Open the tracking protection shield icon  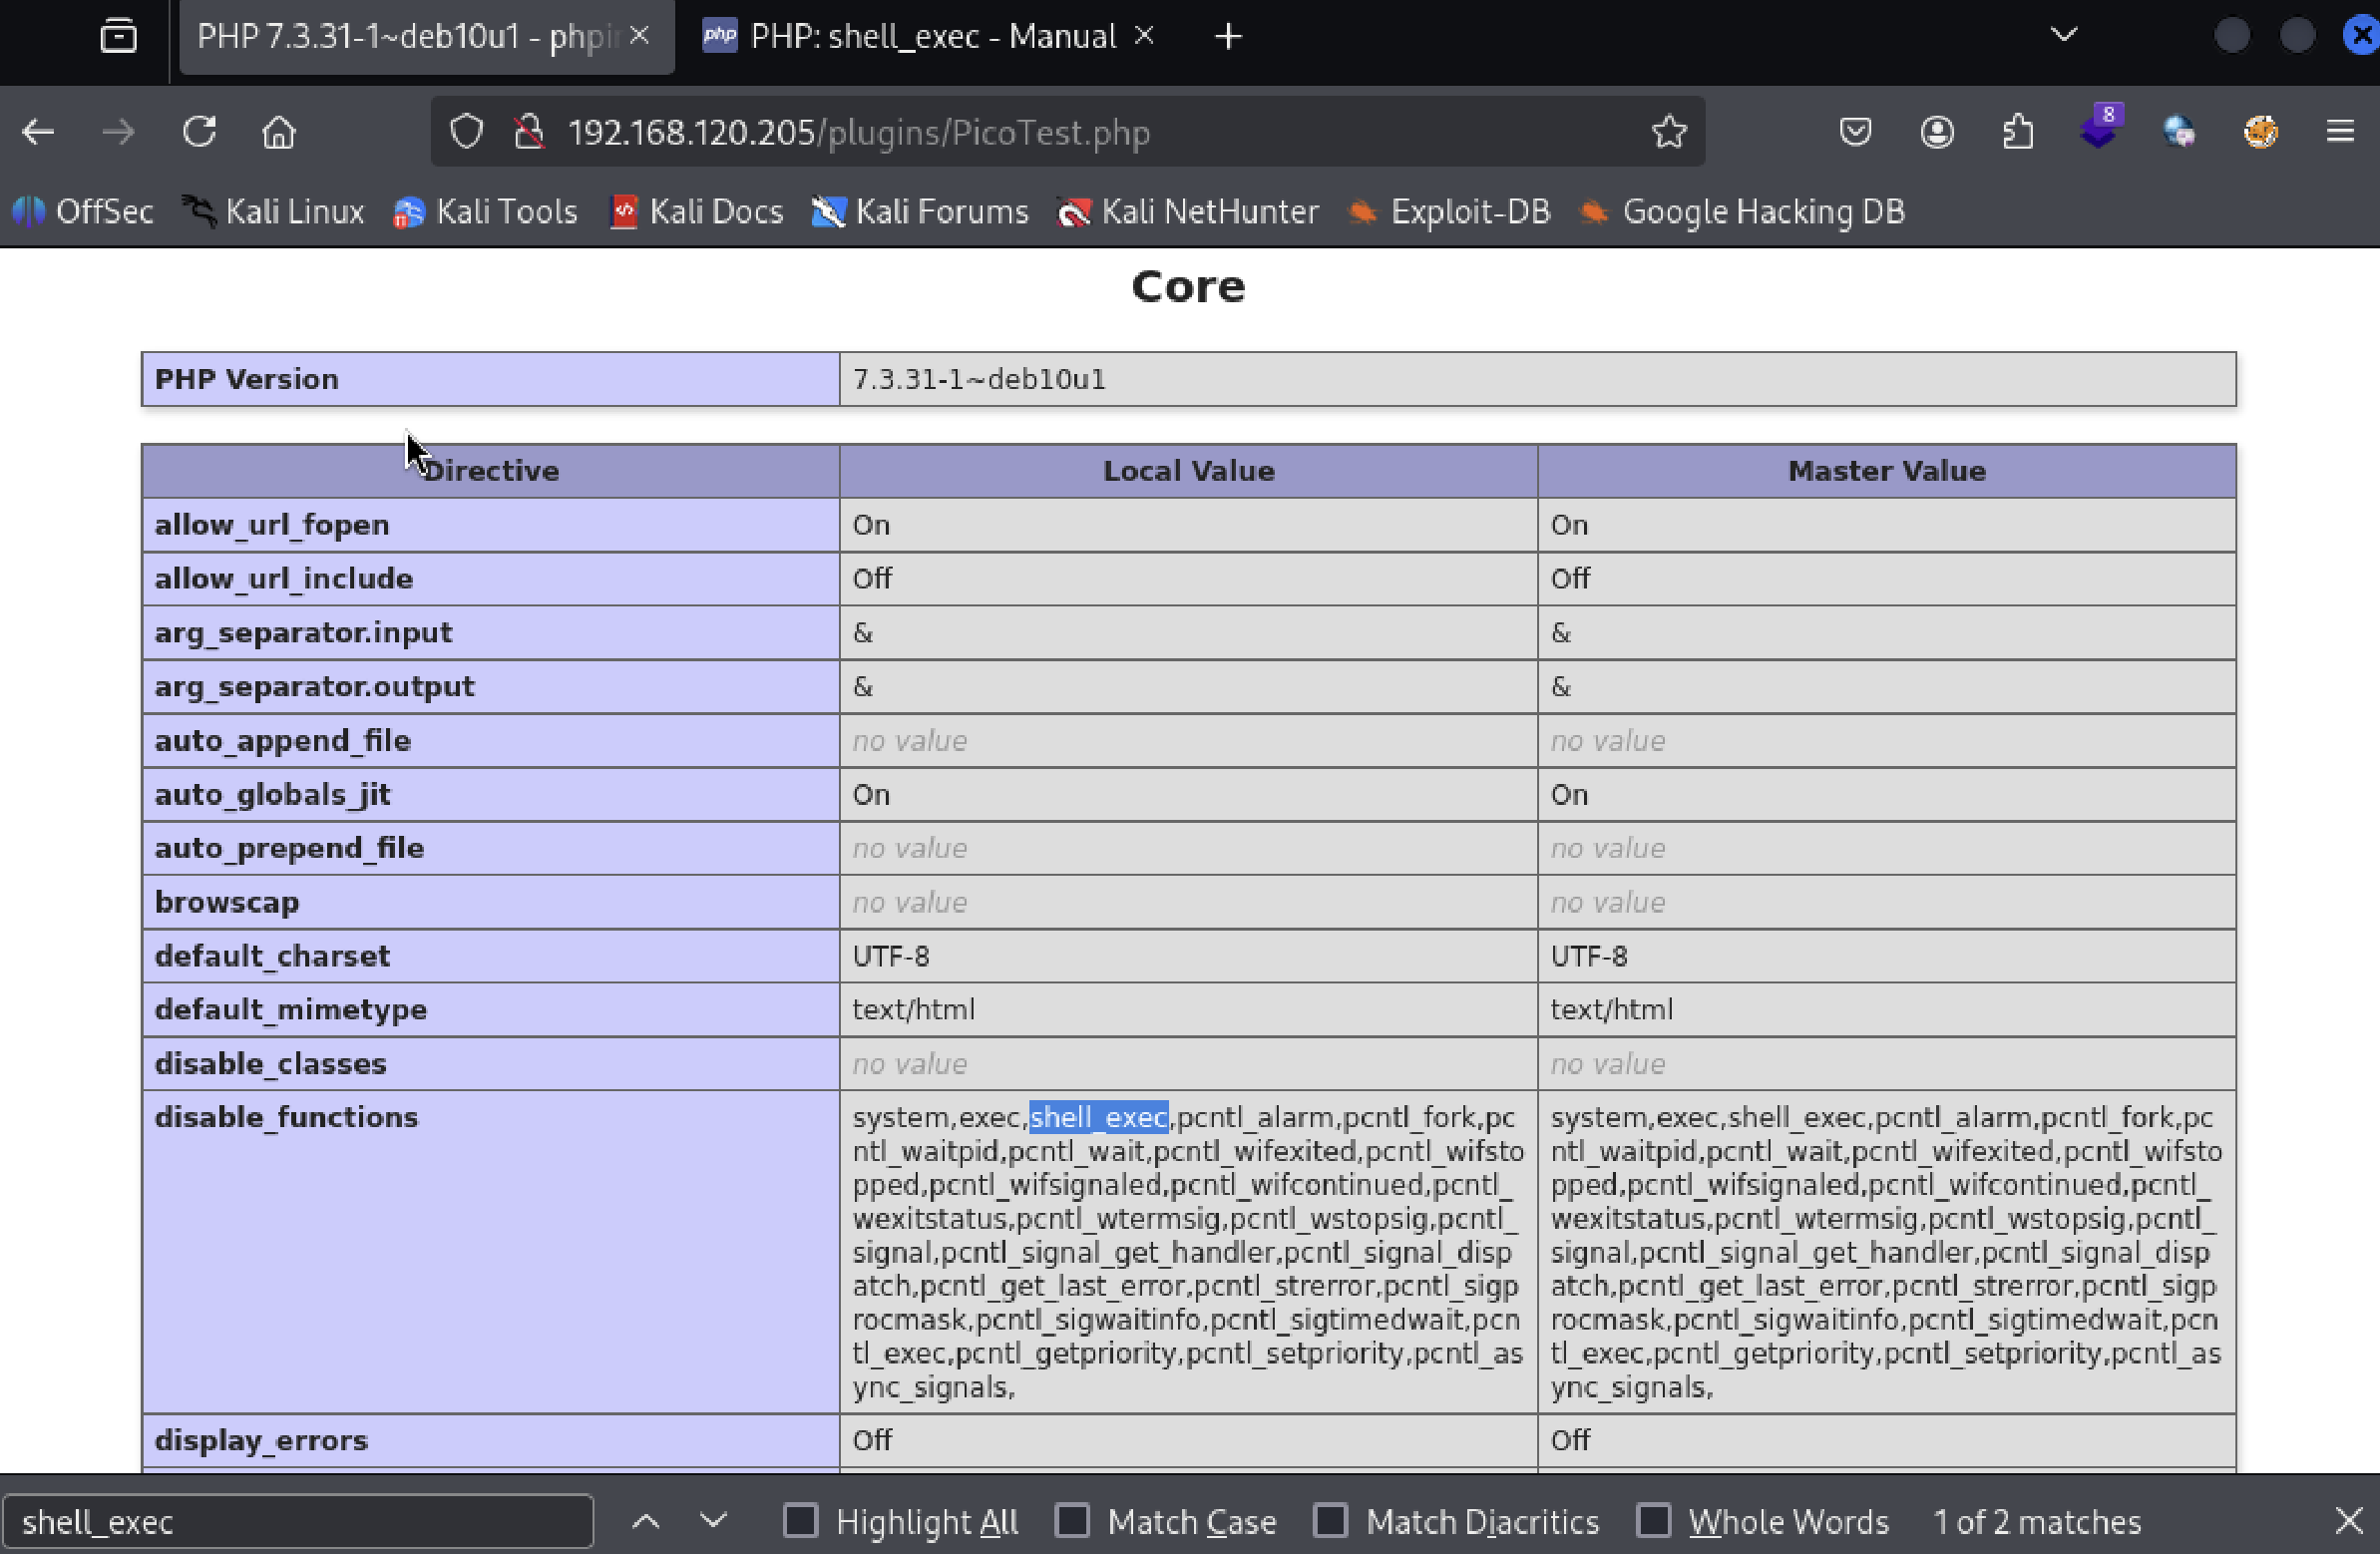click(x=466, y=132)
